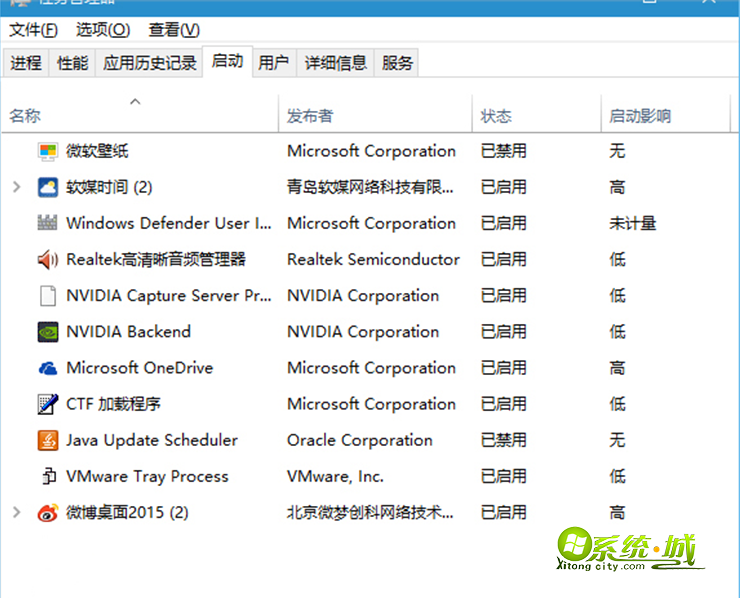The image size is (740, 598).
Task: Click 高 impact of Microsoft OneDrive
Action: tap(617, 368)
